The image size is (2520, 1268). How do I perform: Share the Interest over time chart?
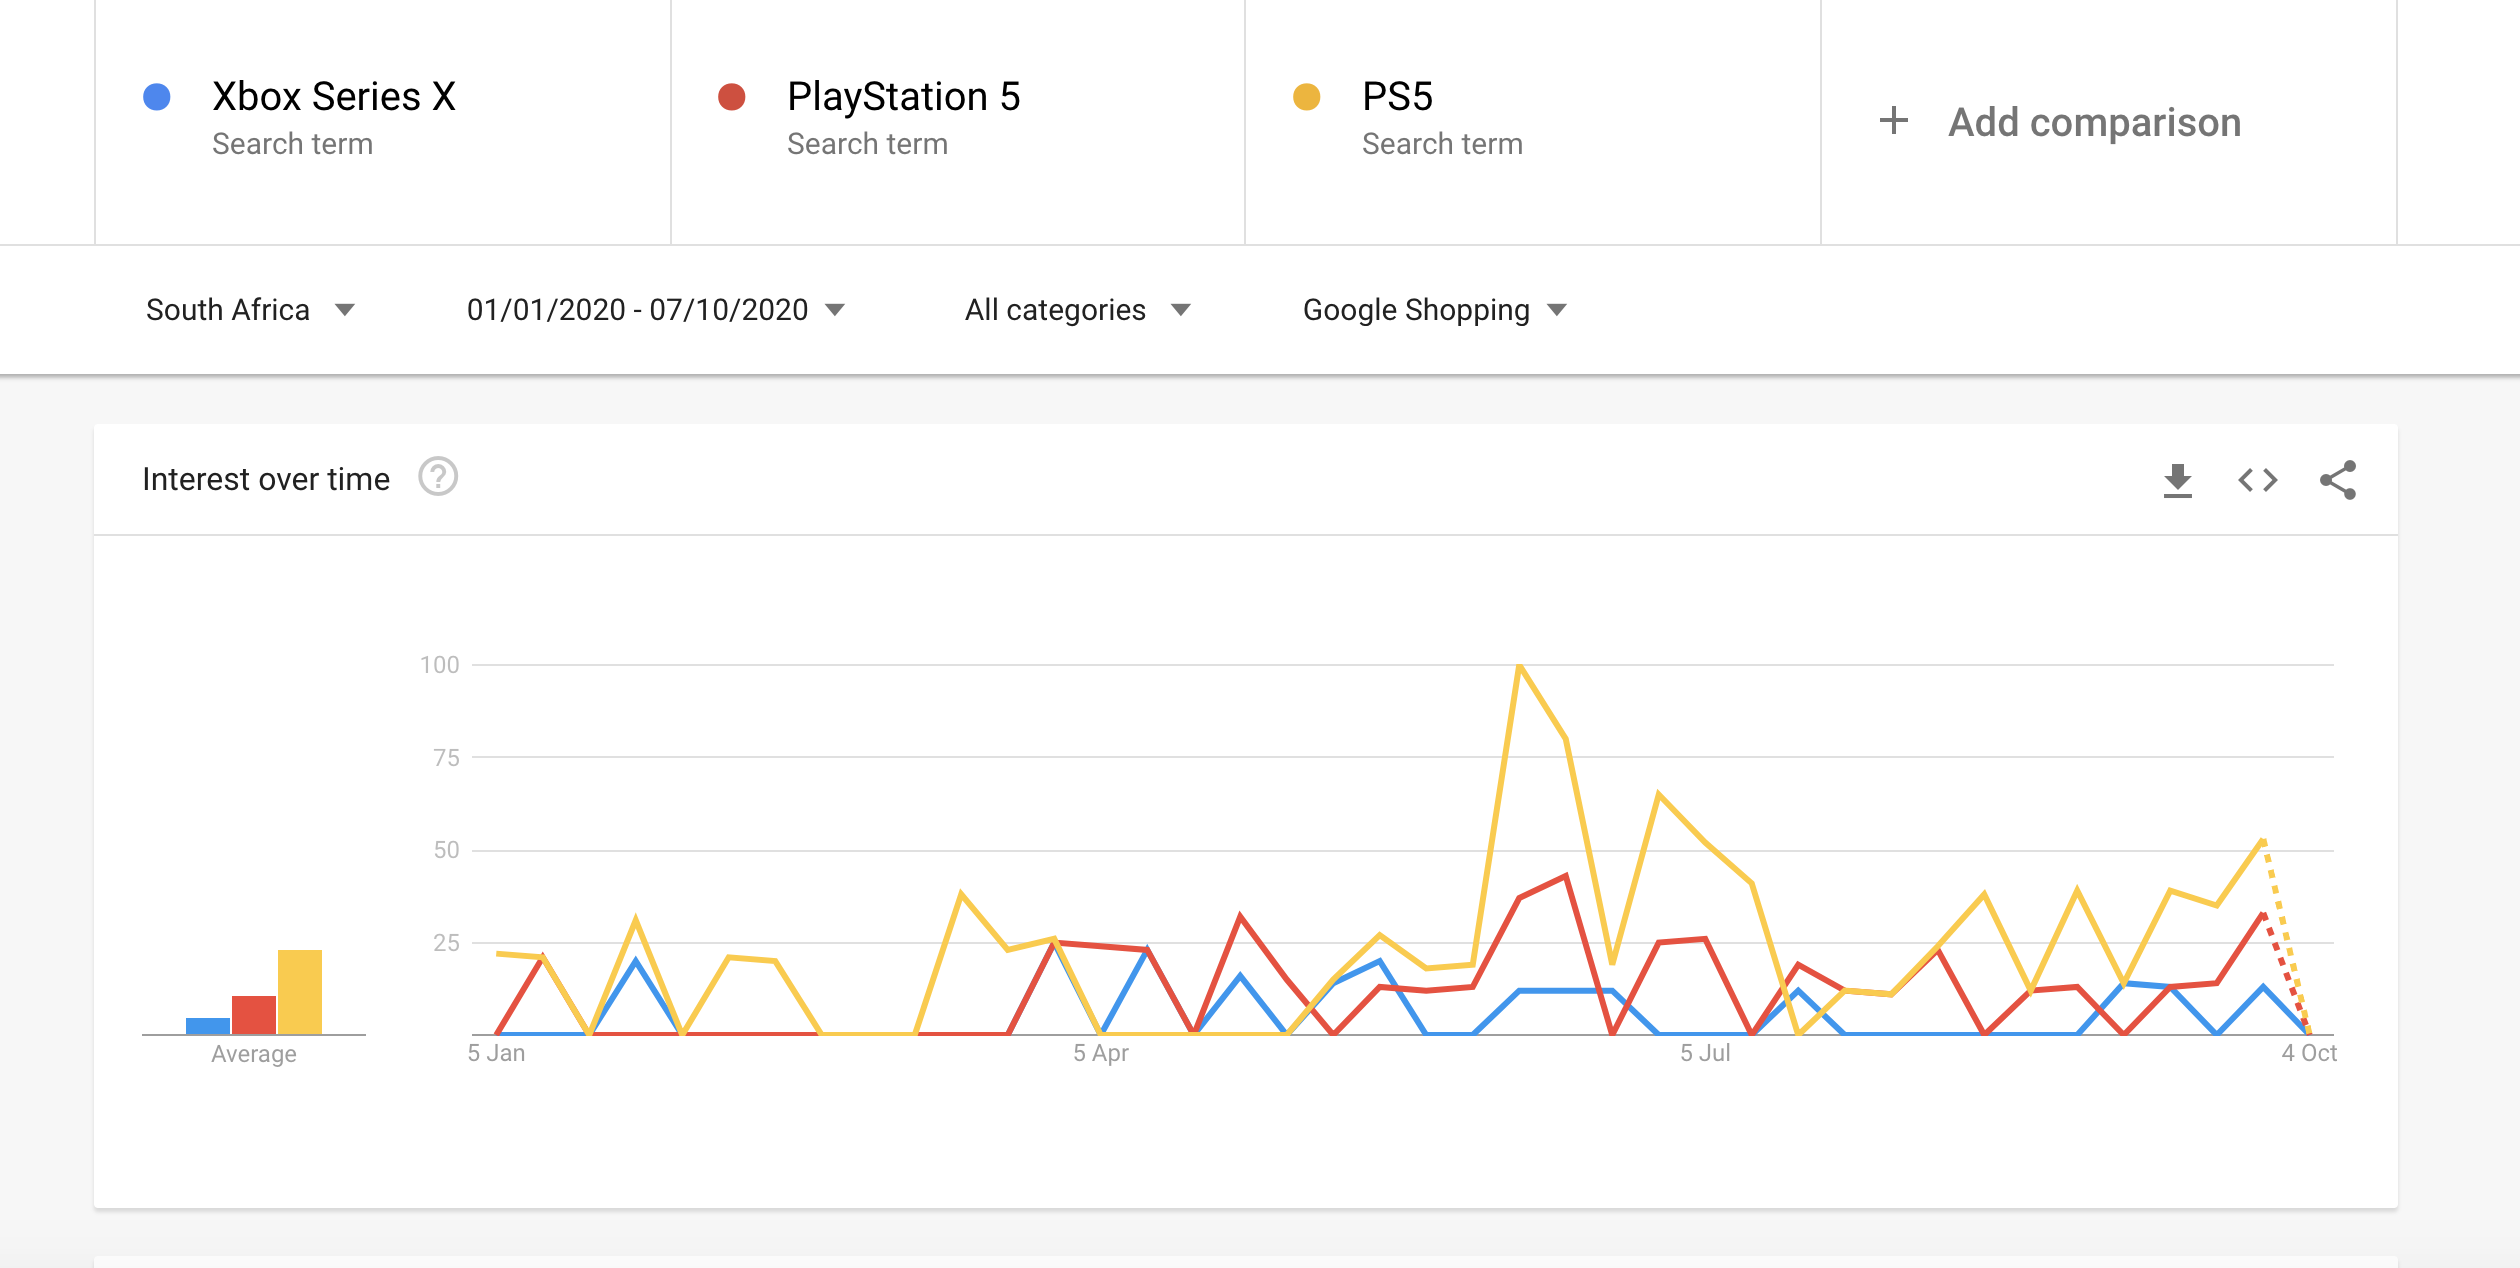tap(2338, 481)
